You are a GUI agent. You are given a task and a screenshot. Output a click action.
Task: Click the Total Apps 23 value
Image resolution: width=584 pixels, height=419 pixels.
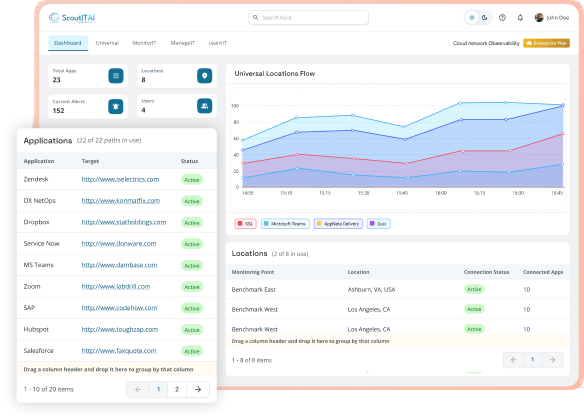pyautogui.click(x=56, y=80)
